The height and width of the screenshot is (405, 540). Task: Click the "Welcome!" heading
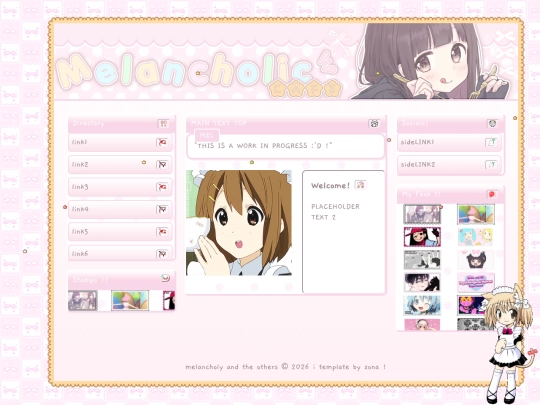click(330, 186)
